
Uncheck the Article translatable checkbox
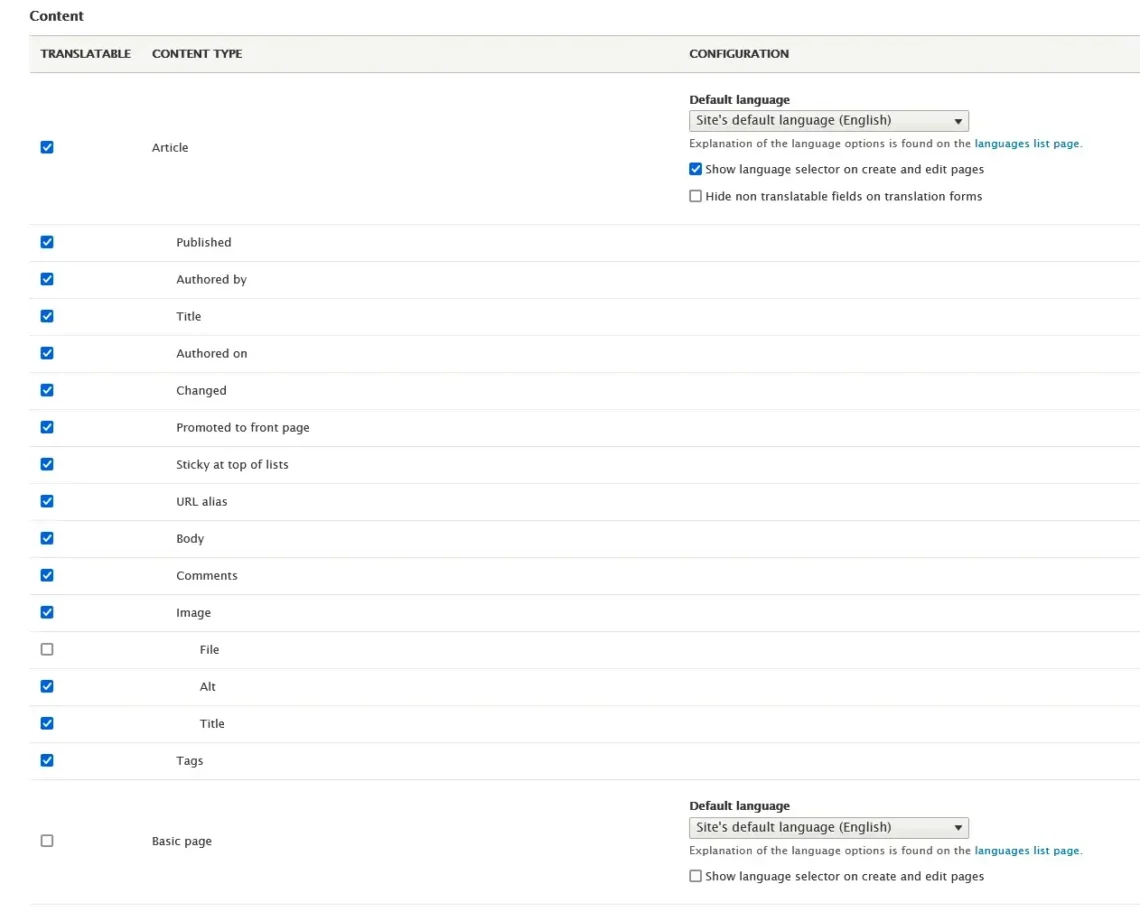tap(46, 147)
